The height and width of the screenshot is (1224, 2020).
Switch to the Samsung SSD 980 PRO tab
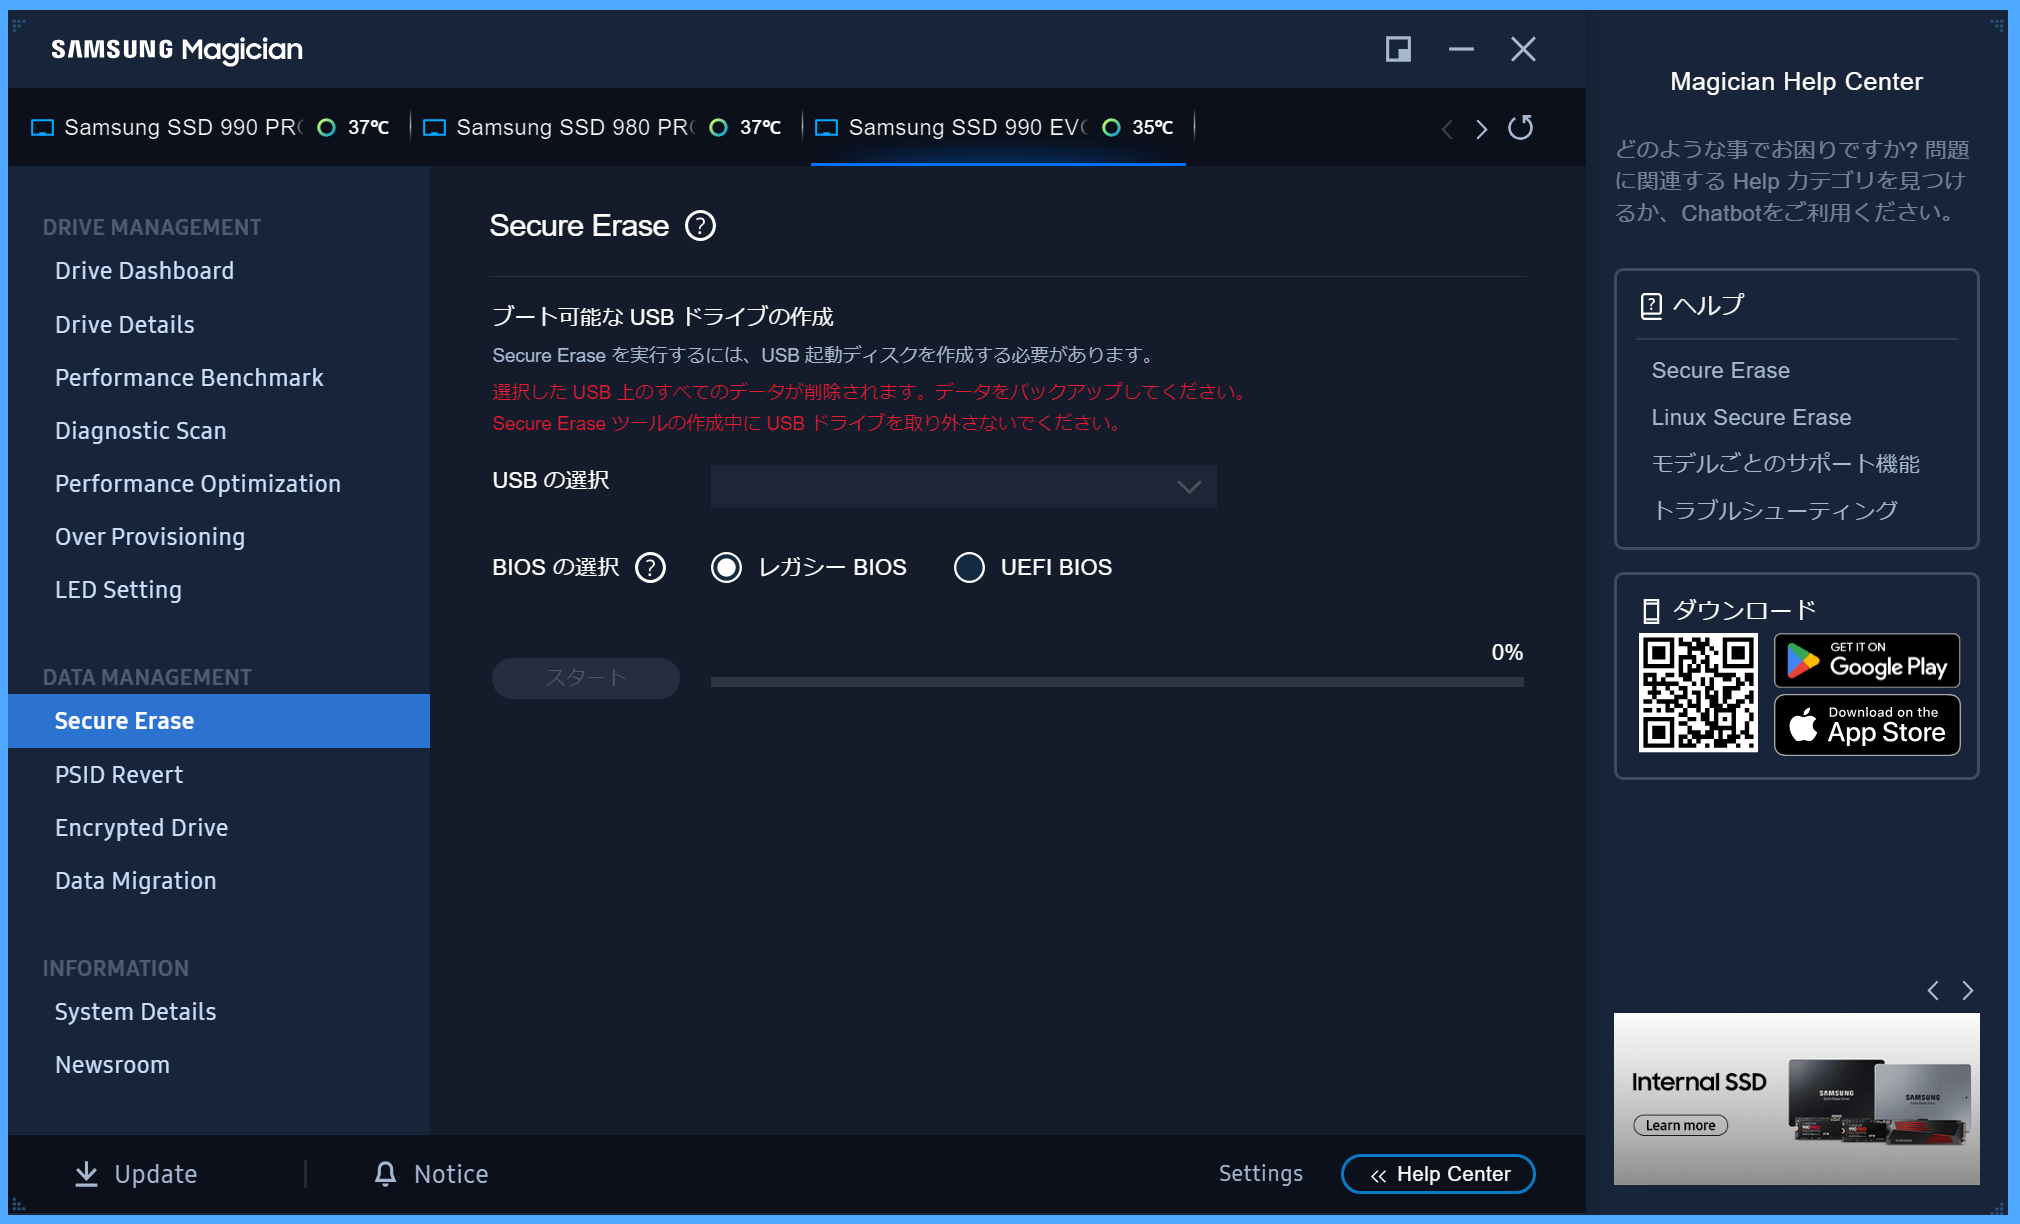tap(602, 127)
